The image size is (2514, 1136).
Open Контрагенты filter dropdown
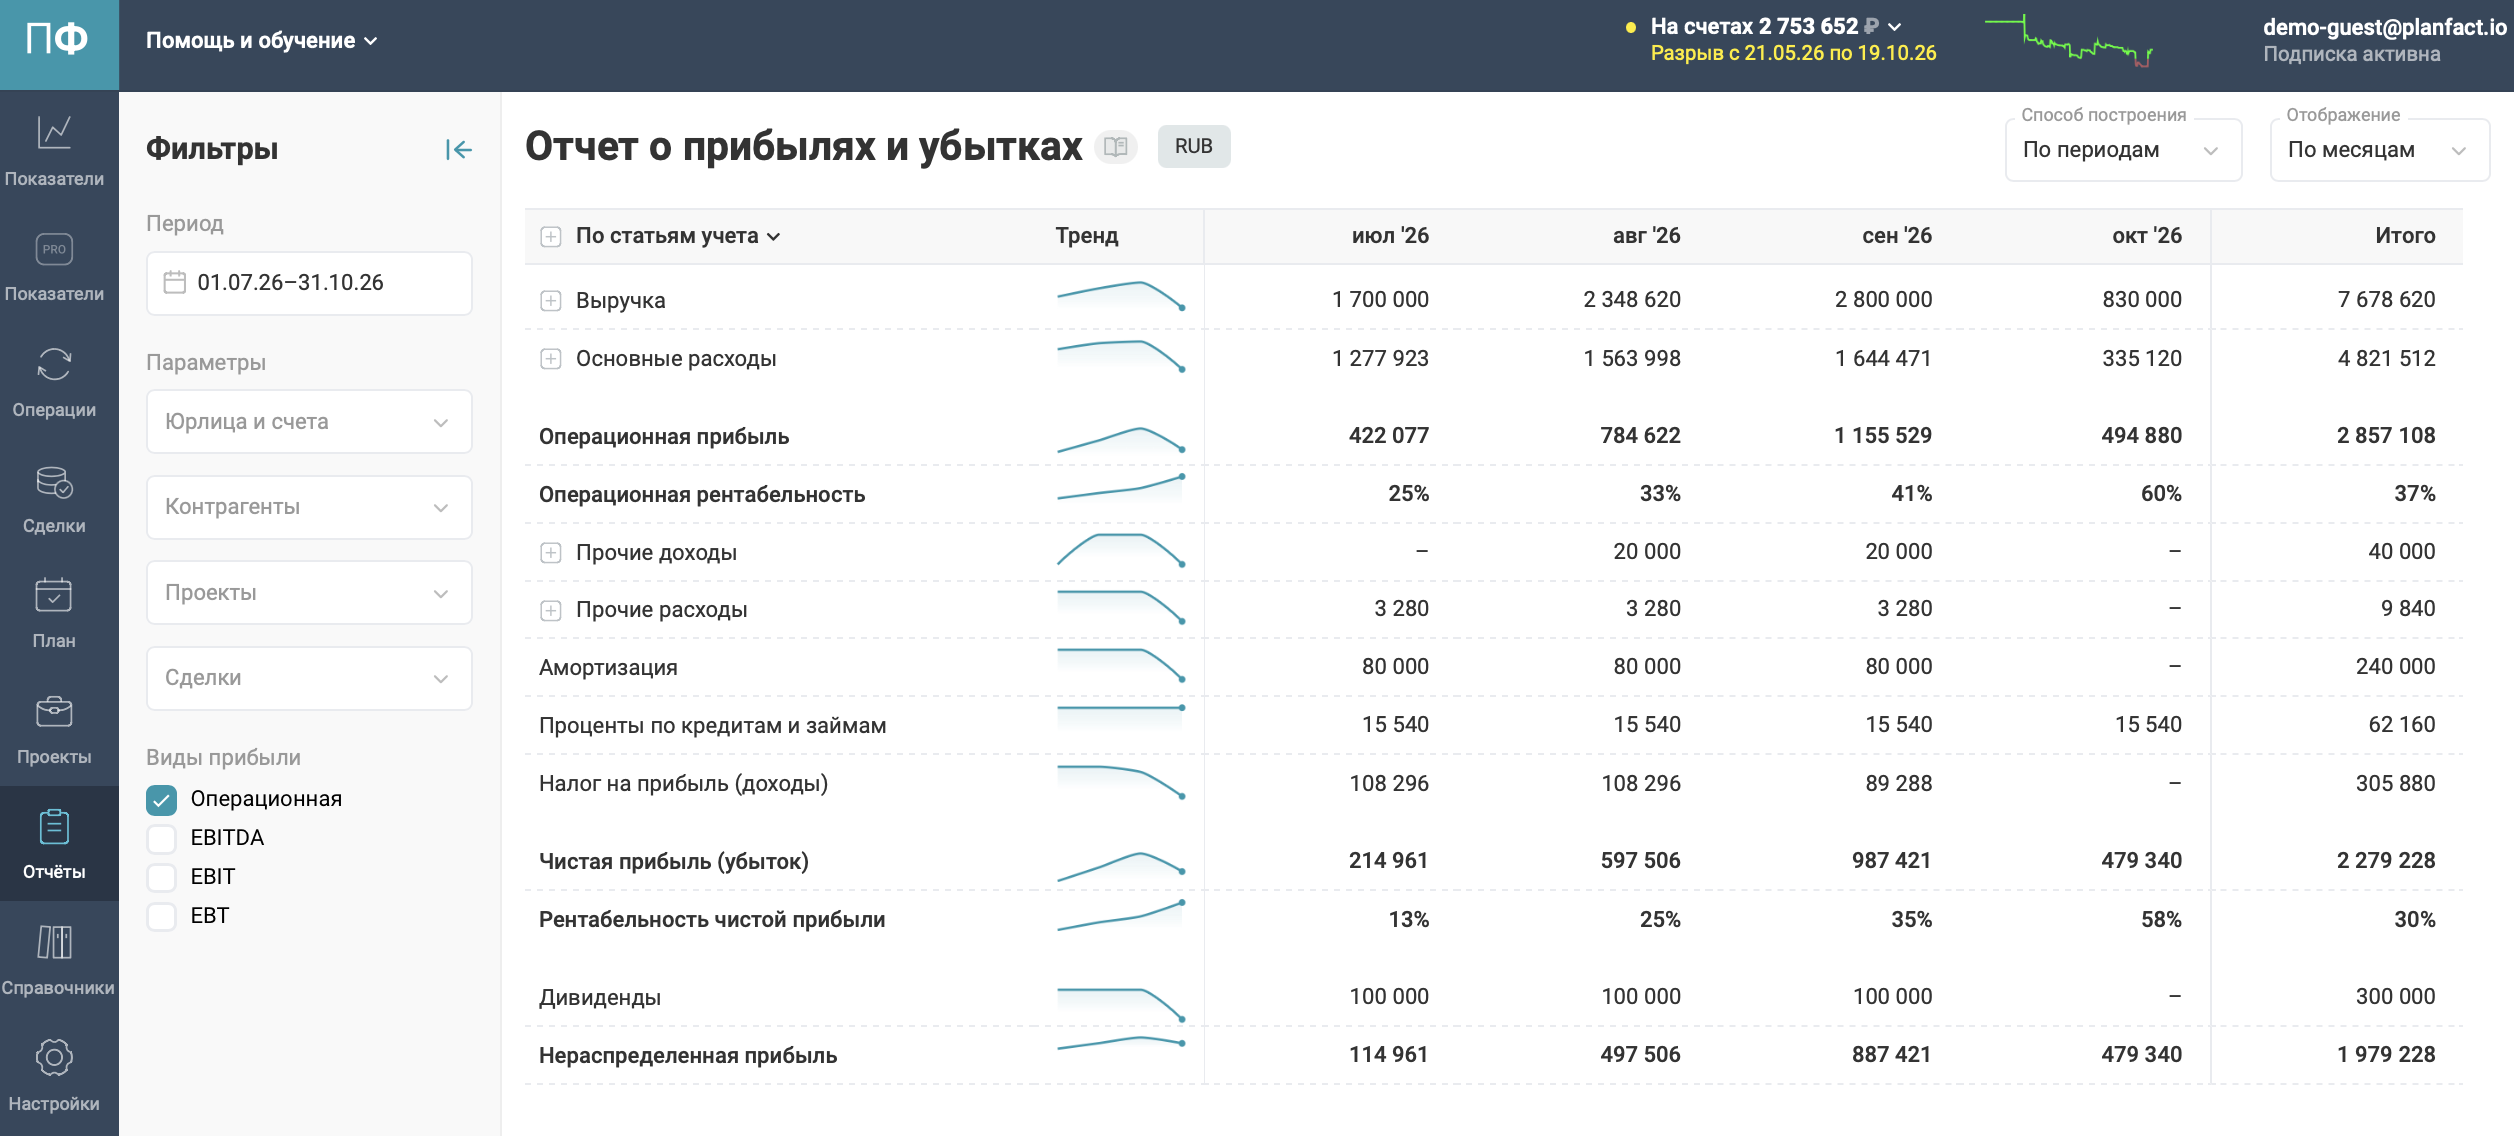(309, 507)
